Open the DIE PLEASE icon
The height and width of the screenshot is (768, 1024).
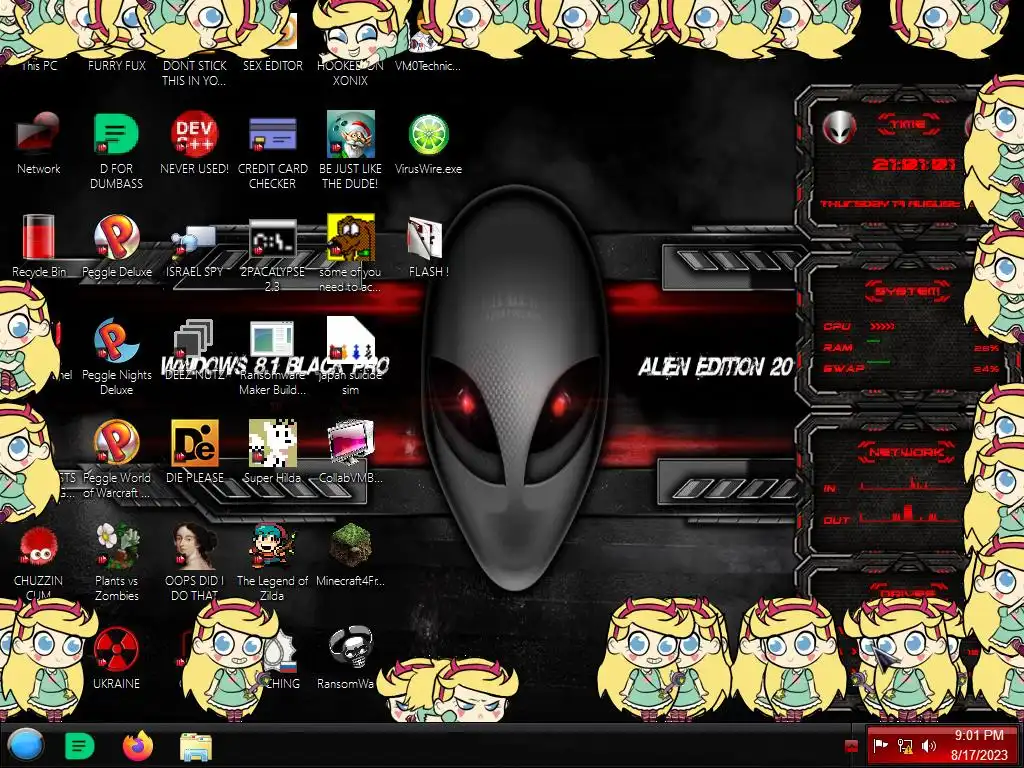point(194,453)
